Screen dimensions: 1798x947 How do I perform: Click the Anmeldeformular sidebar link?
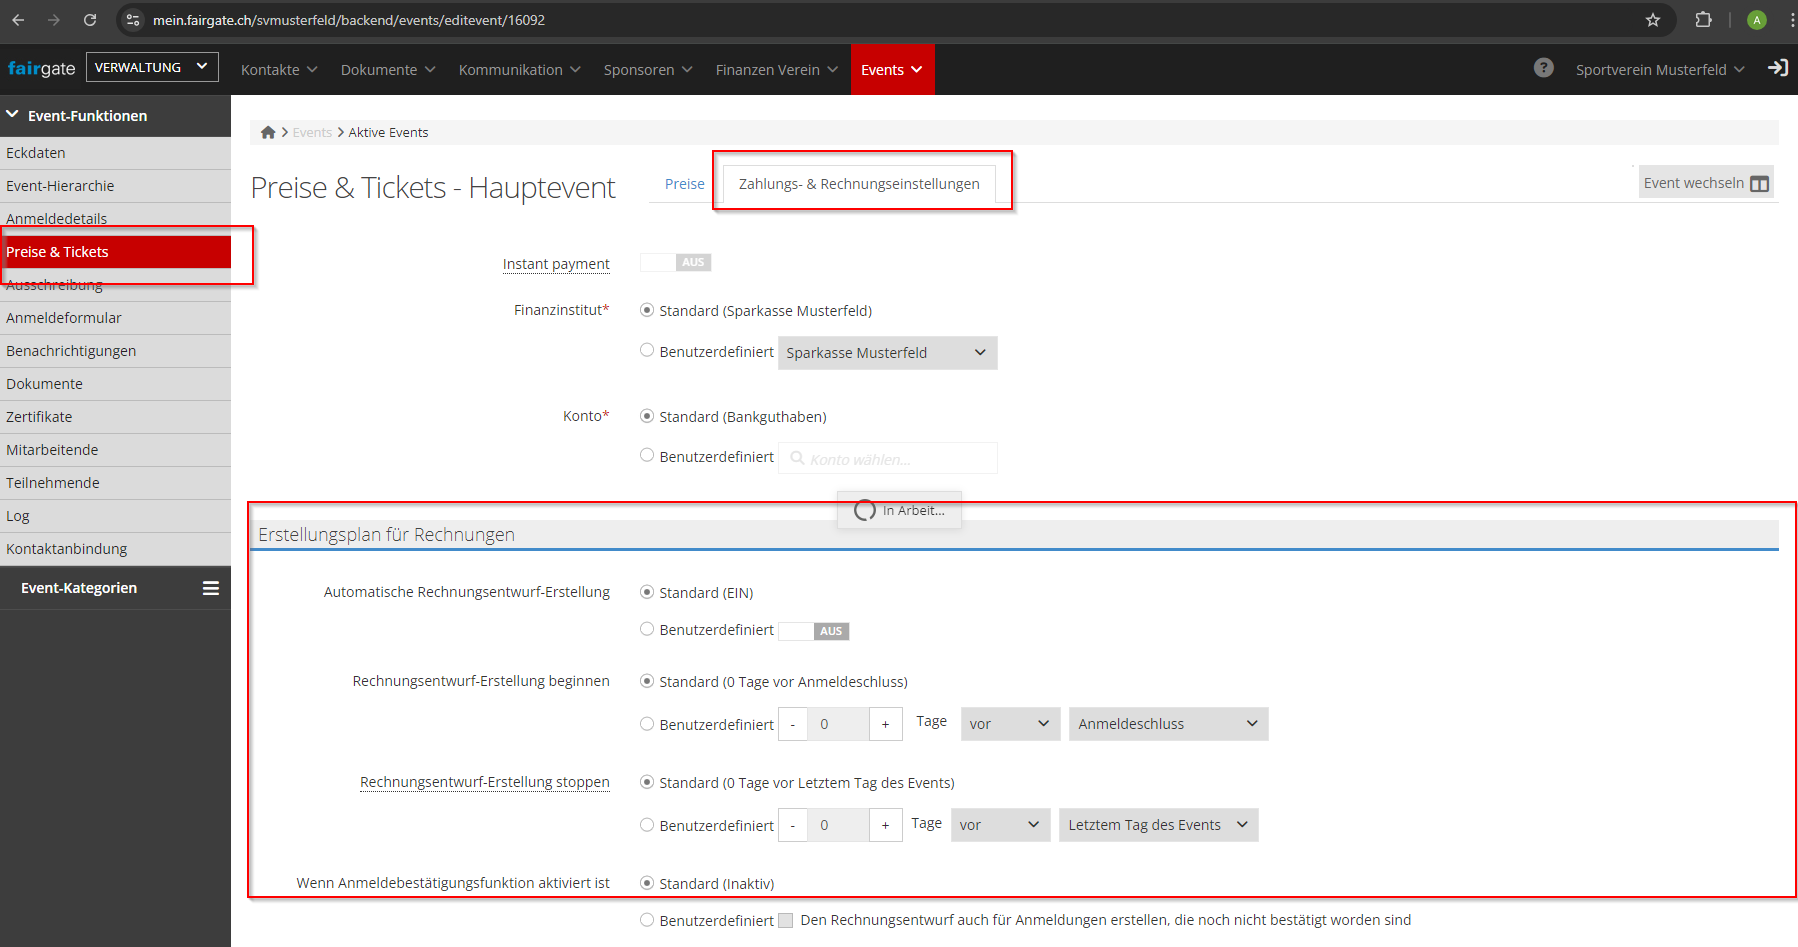click(x=64, y=318)
